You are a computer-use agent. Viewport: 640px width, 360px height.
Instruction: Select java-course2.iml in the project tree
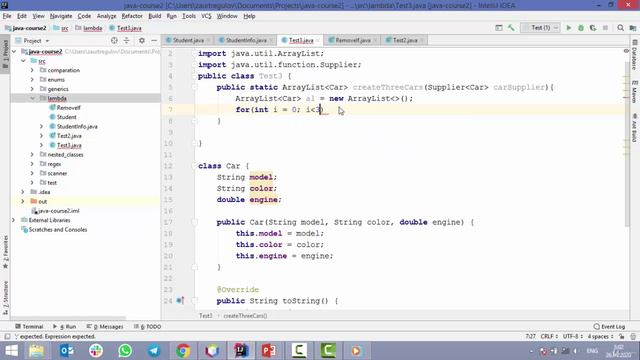tap(58, 211)
